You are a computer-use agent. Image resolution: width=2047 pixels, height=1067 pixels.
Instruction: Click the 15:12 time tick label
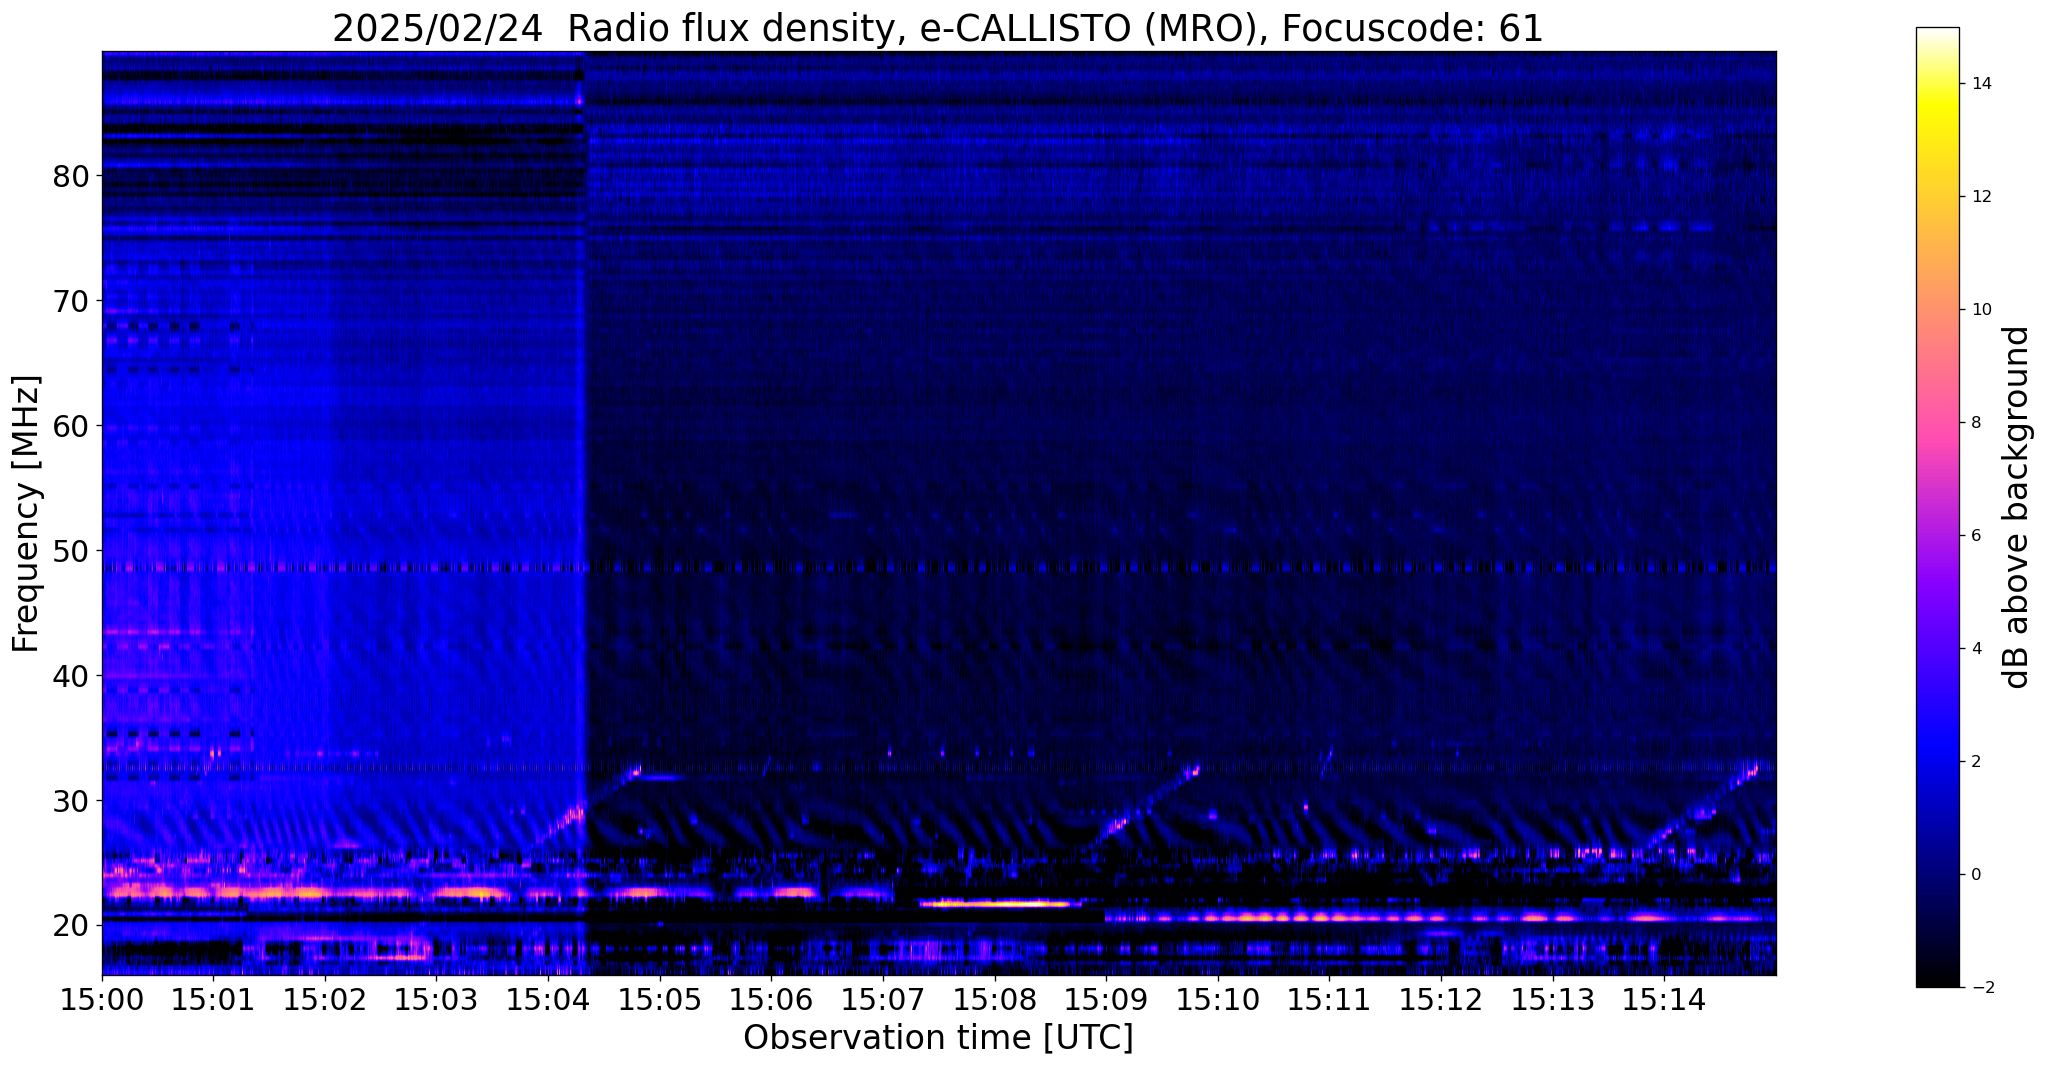coord(1441,999)
